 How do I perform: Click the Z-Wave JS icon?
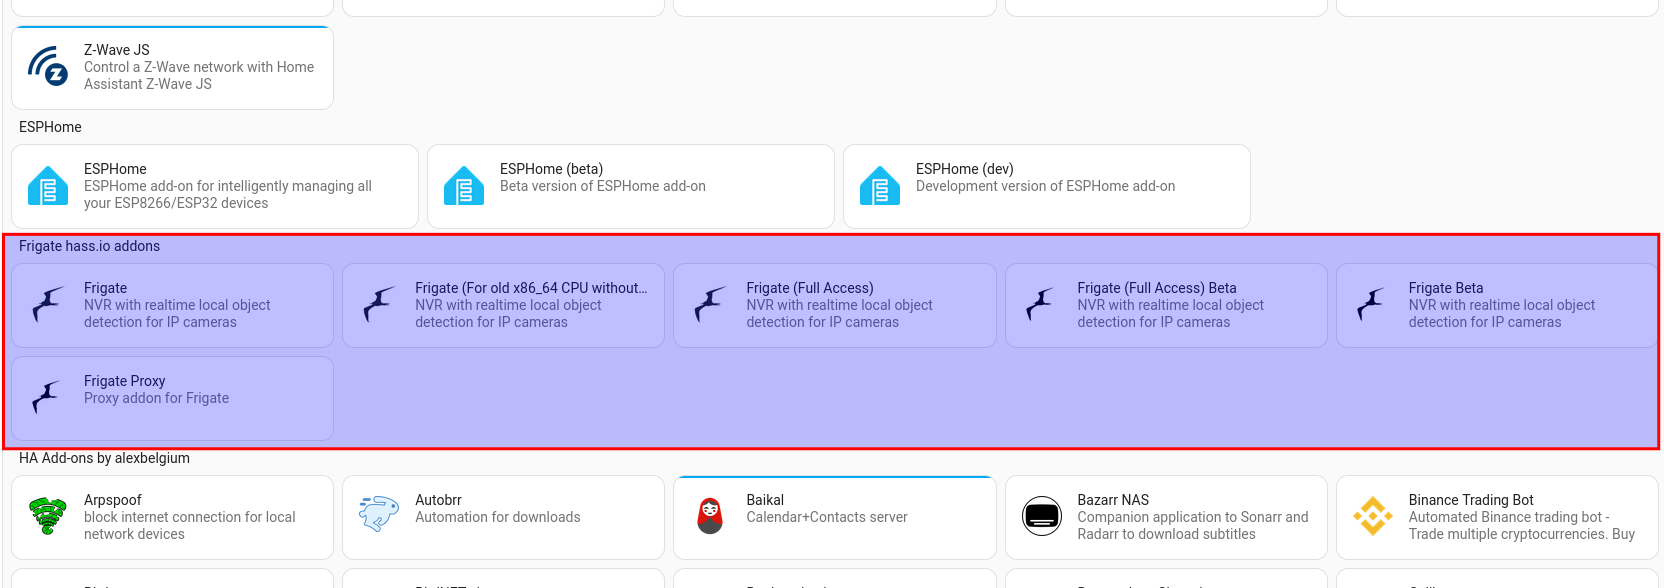coord(48,67)
